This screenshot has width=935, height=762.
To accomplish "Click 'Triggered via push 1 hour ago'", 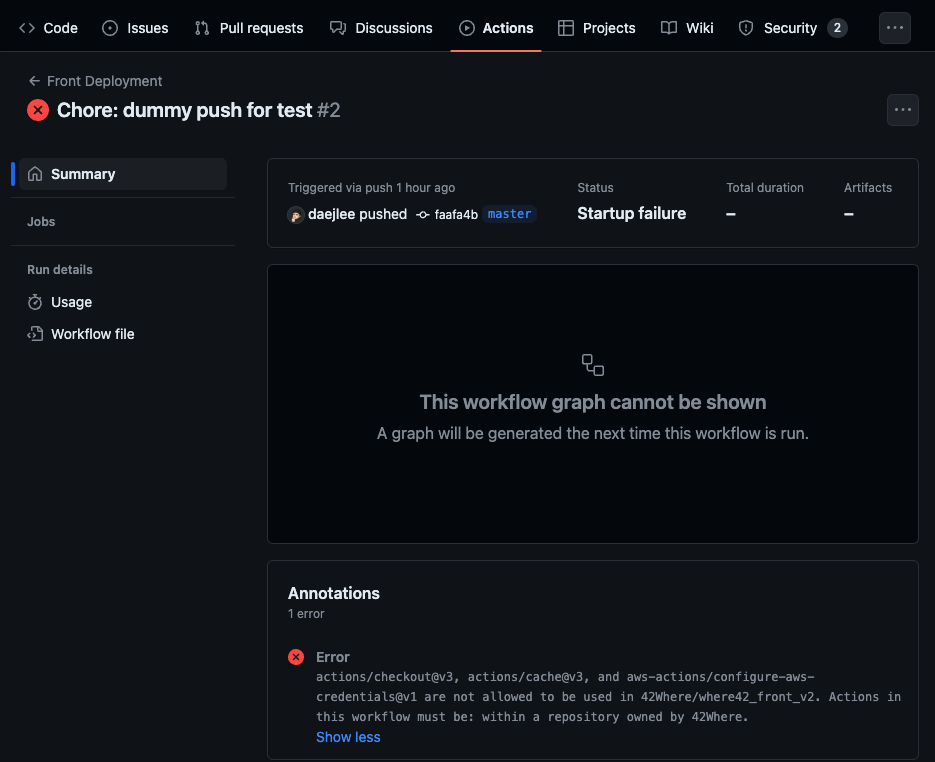I will pos(371,188).
